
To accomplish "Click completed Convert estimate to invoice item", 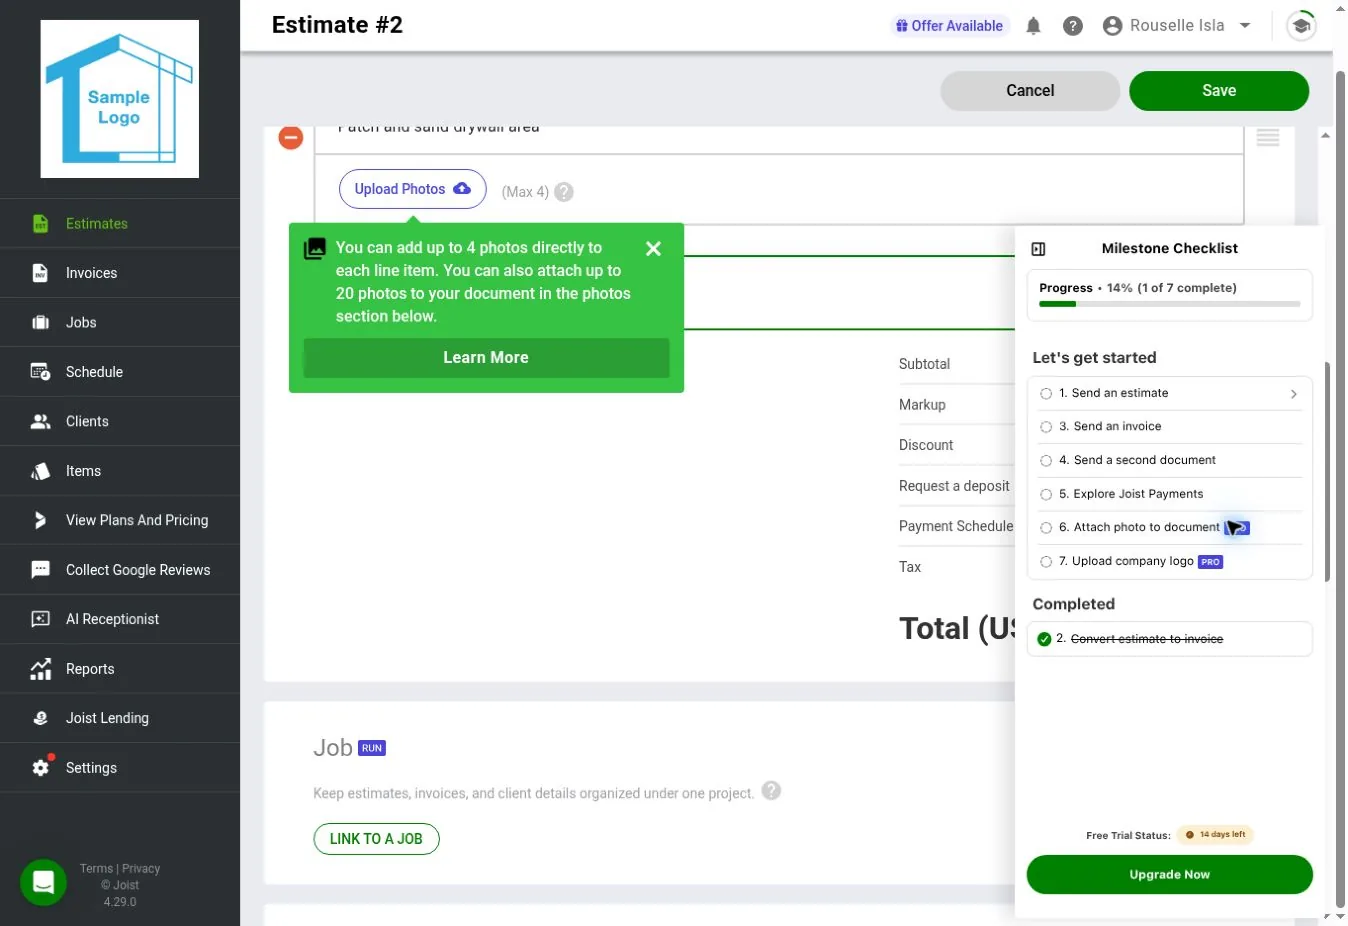I will pos(1169,639).
